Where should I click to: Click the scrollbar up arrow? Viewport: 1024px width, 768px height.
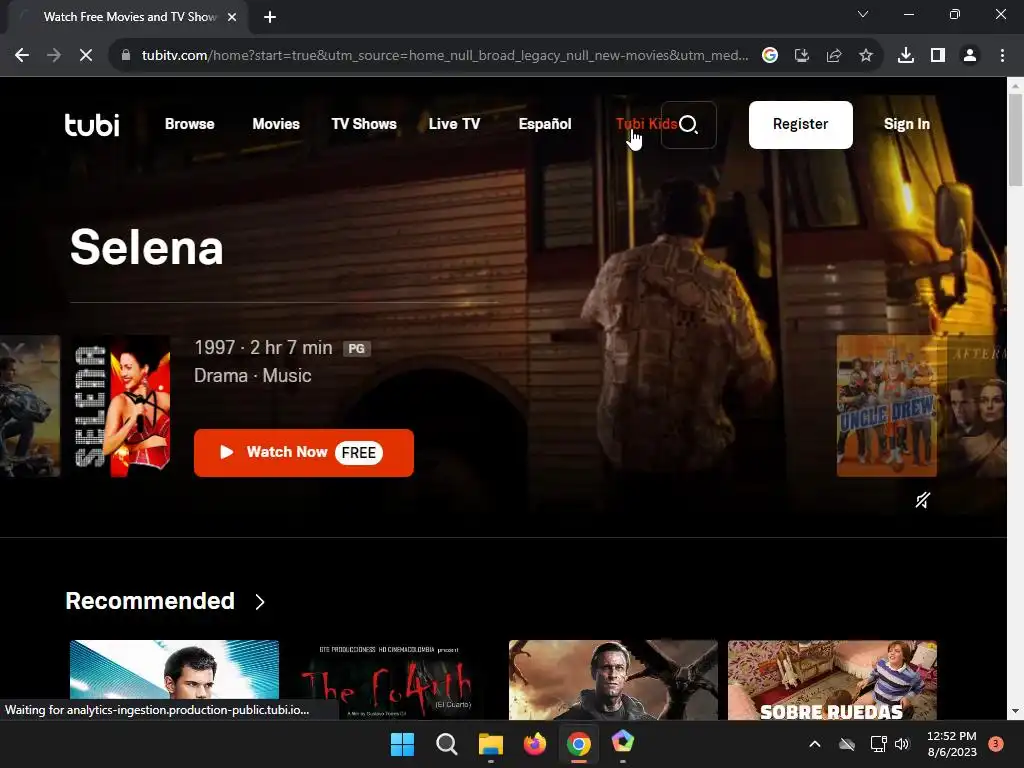[x=1016, y=85]
